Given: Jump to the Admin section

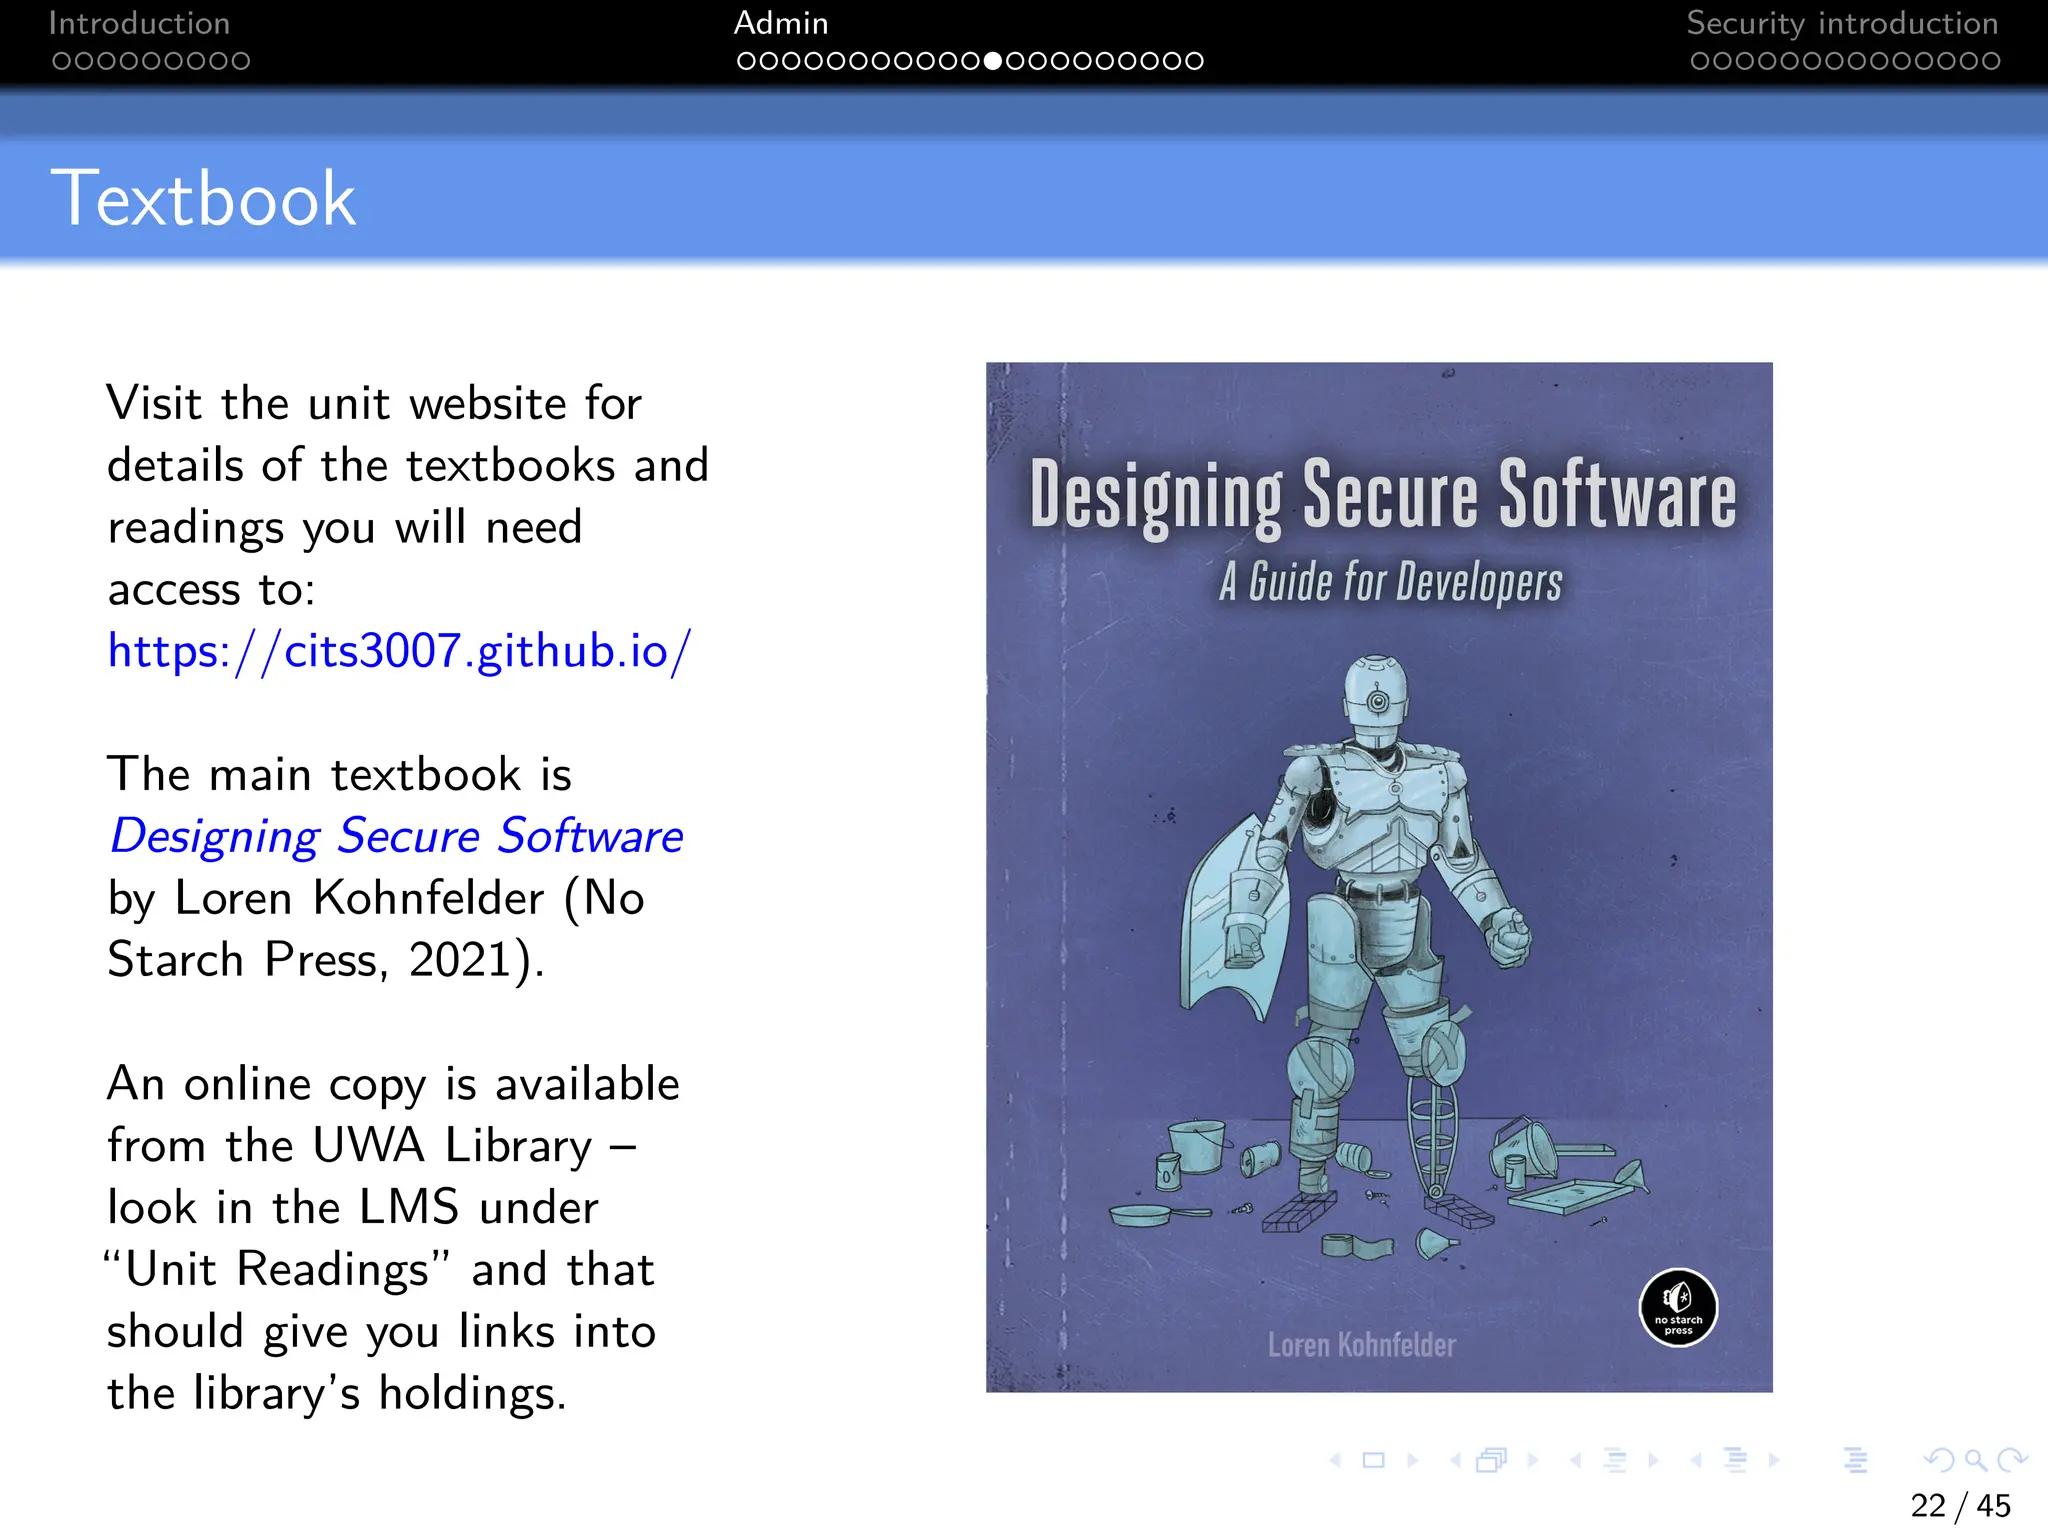Looking at the screenshot, I should pyautogui.click(x=781, y=23).
